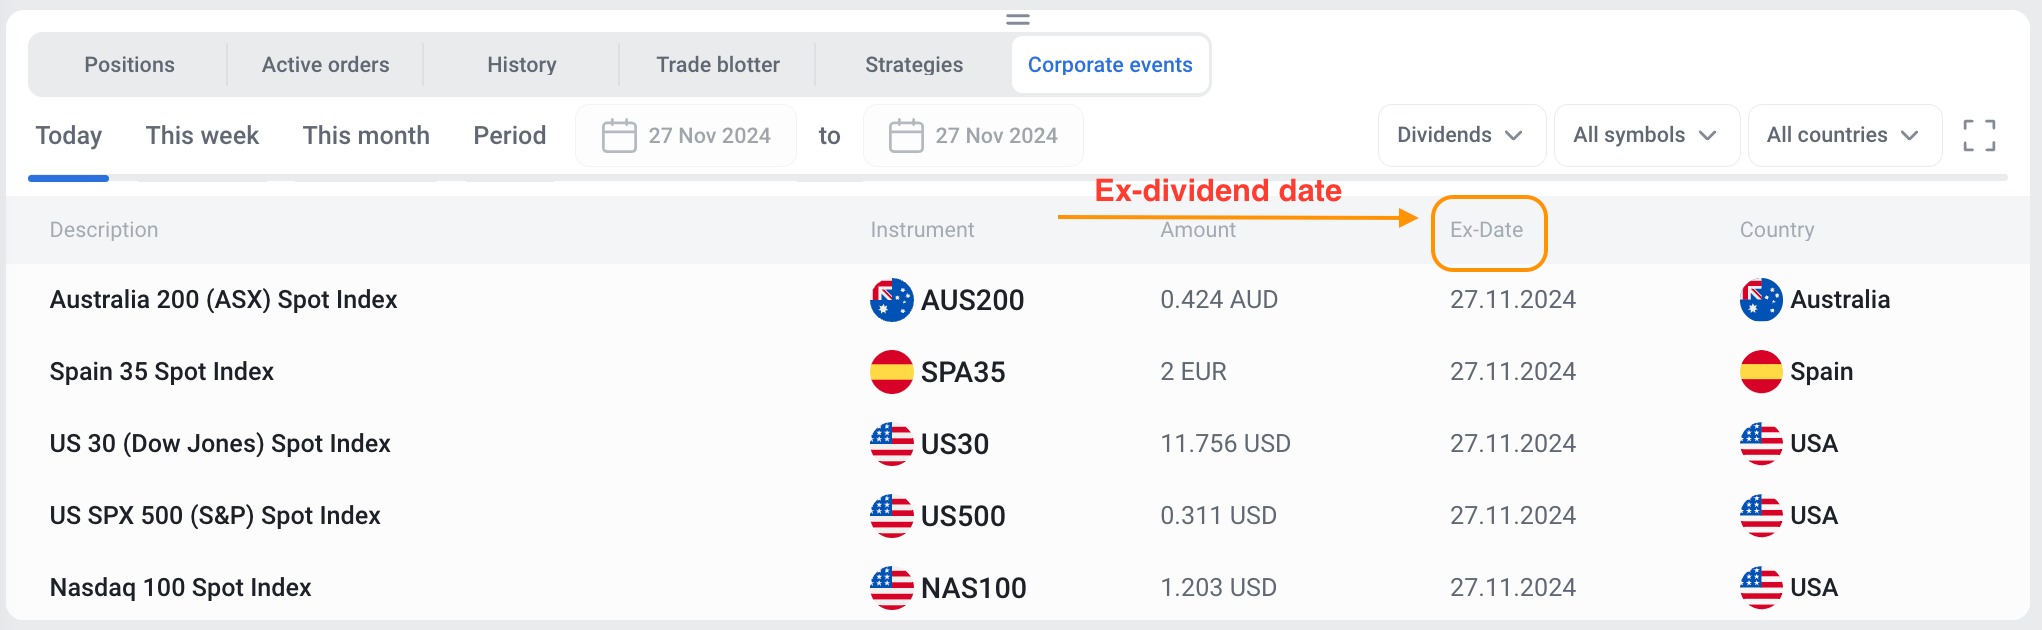Sort by the Ex-Date column header

(1486, 230)
